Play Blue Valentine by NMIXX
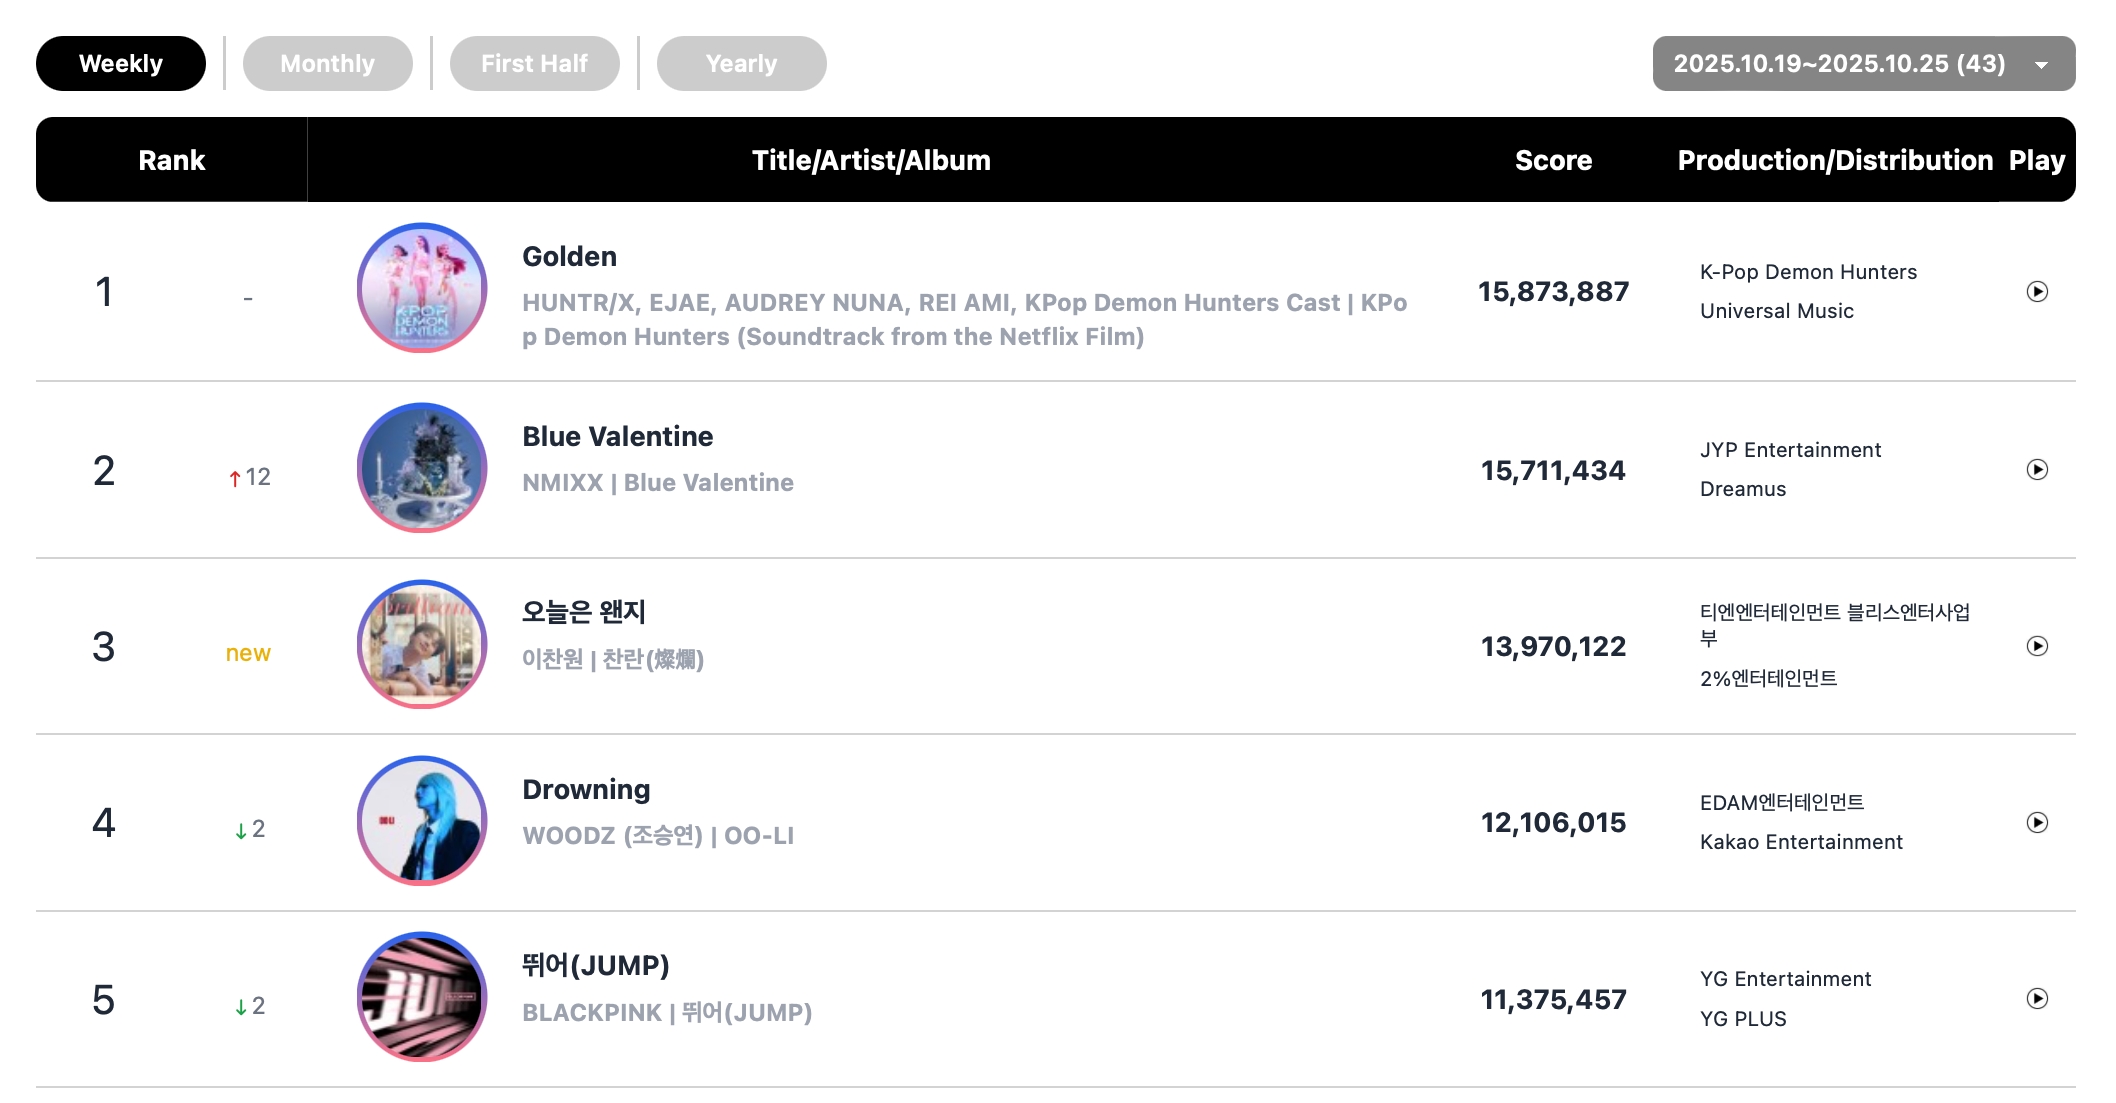This screenshot has width=2116, height=1103. coord(2036,470)
